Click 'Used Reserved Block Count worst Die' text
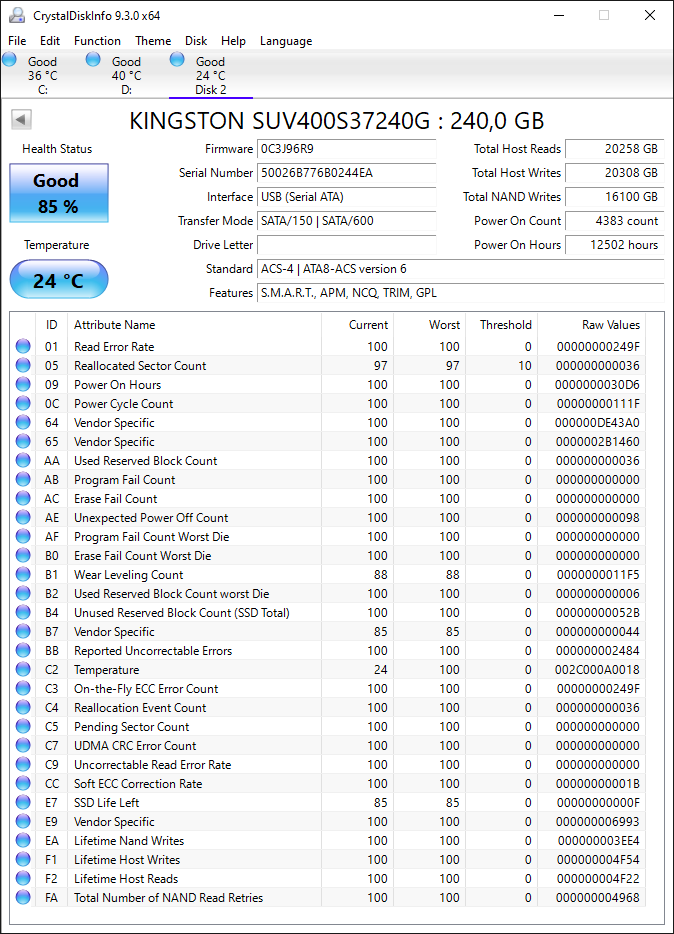Screen dimensions: 674x934 tap(171, 594)
